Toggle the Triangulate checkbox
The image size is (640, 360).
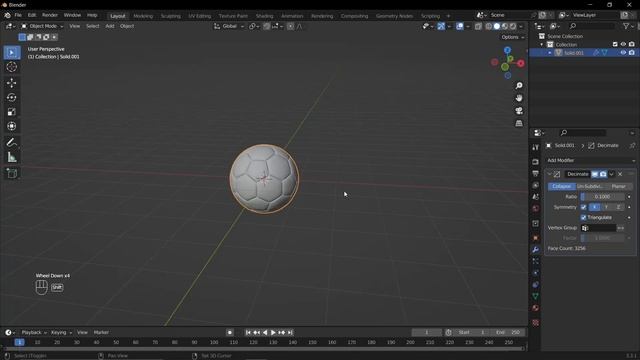pos(584,218)
